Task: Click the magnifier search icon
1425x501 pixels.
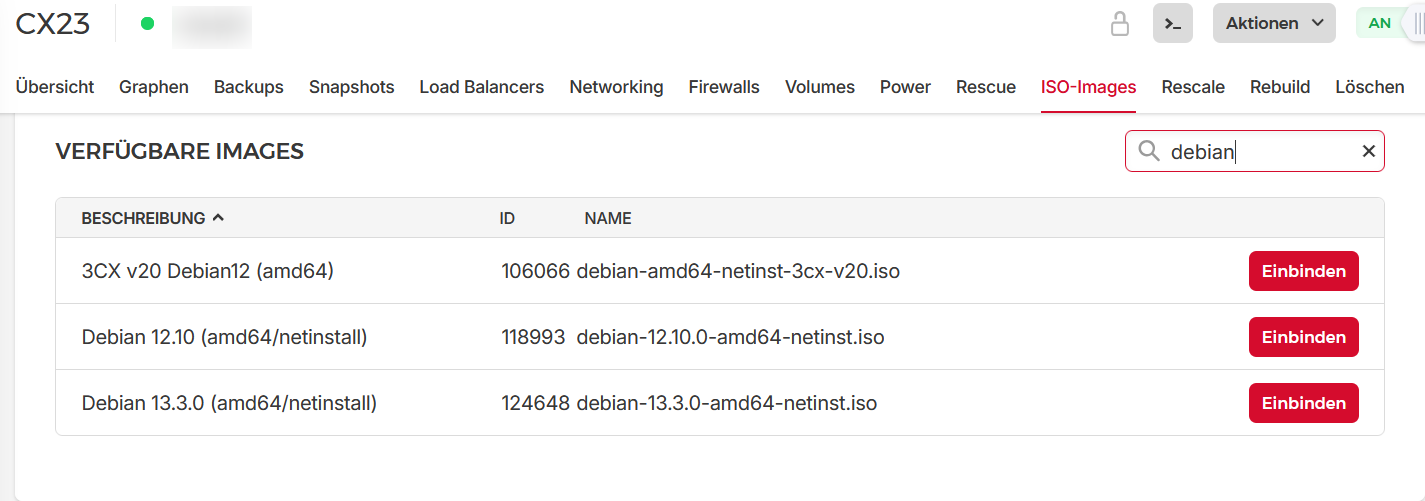Action: click(x=1149, y=151)
